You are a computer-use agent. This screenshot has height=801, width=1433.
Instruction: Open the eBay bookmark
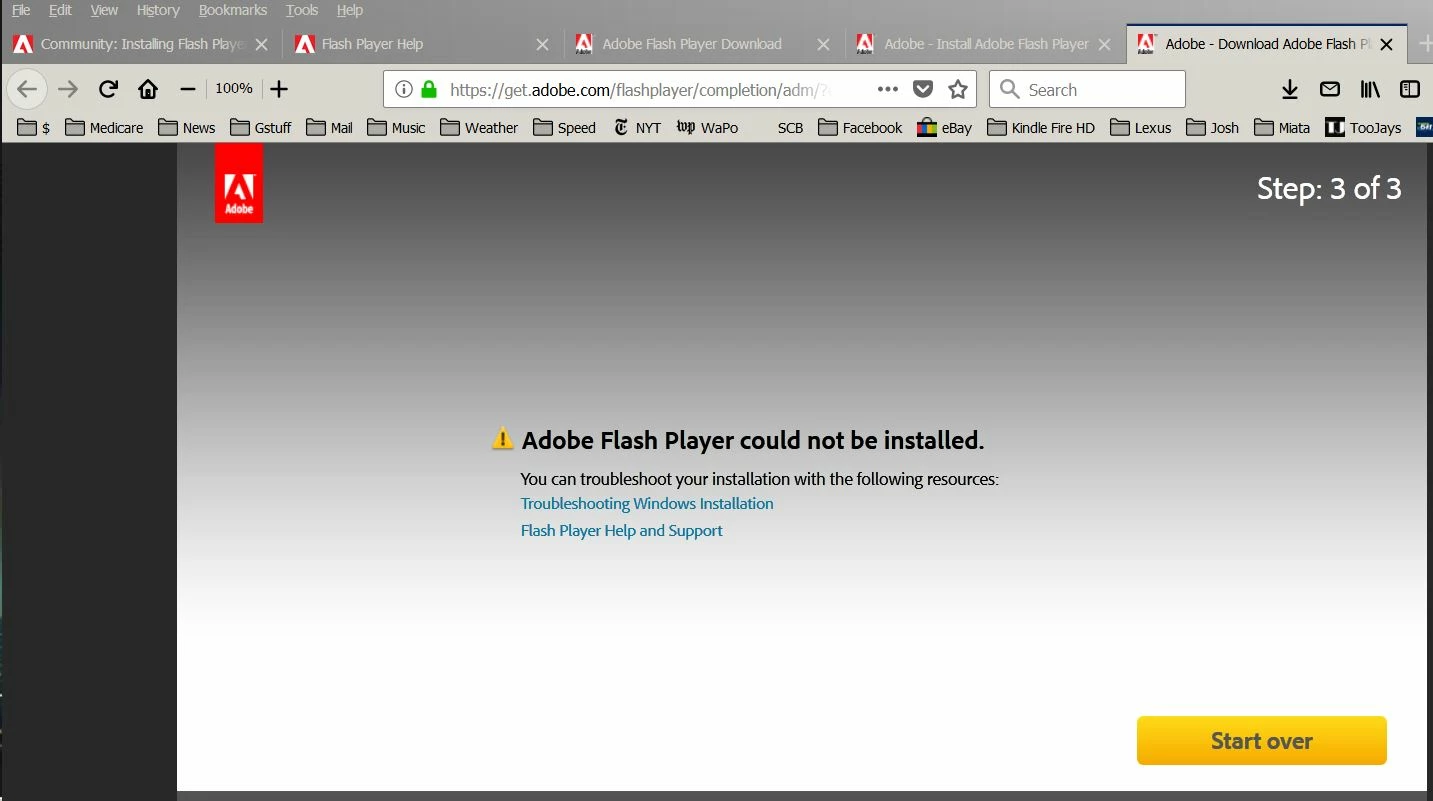(x=944, y=127)
